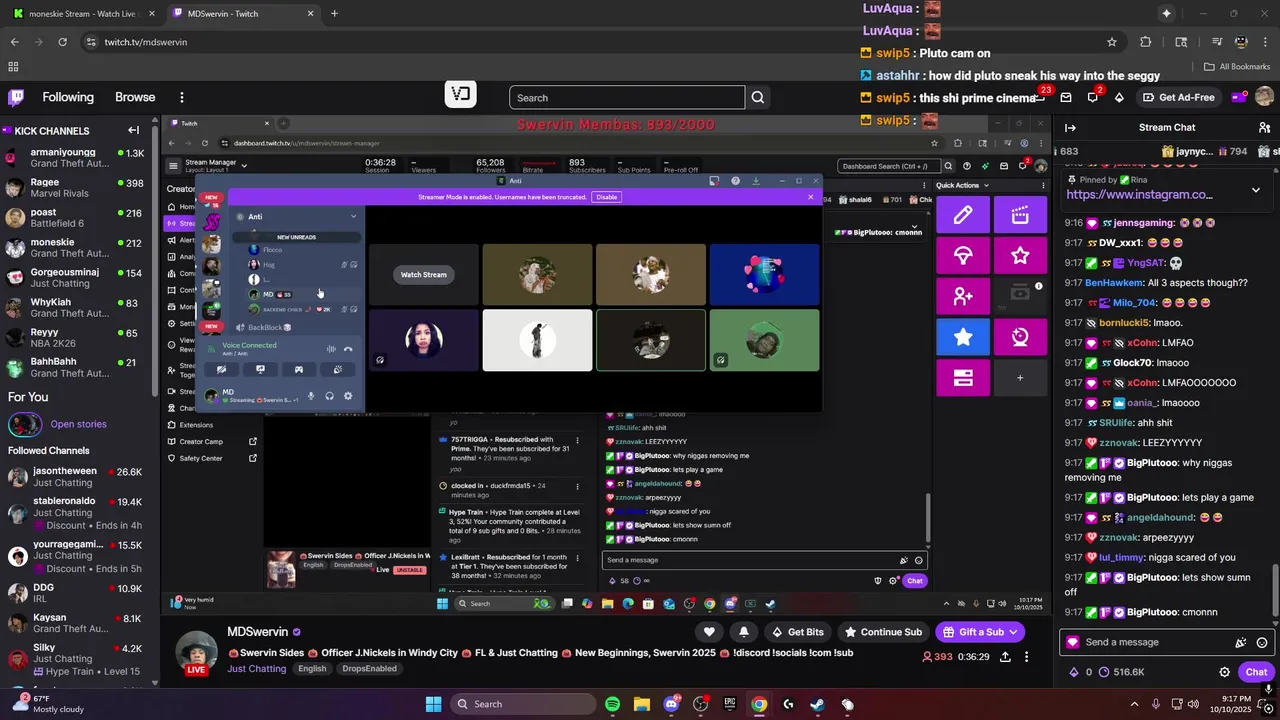Click the Get Ad-Free button

pos(1178,97)
